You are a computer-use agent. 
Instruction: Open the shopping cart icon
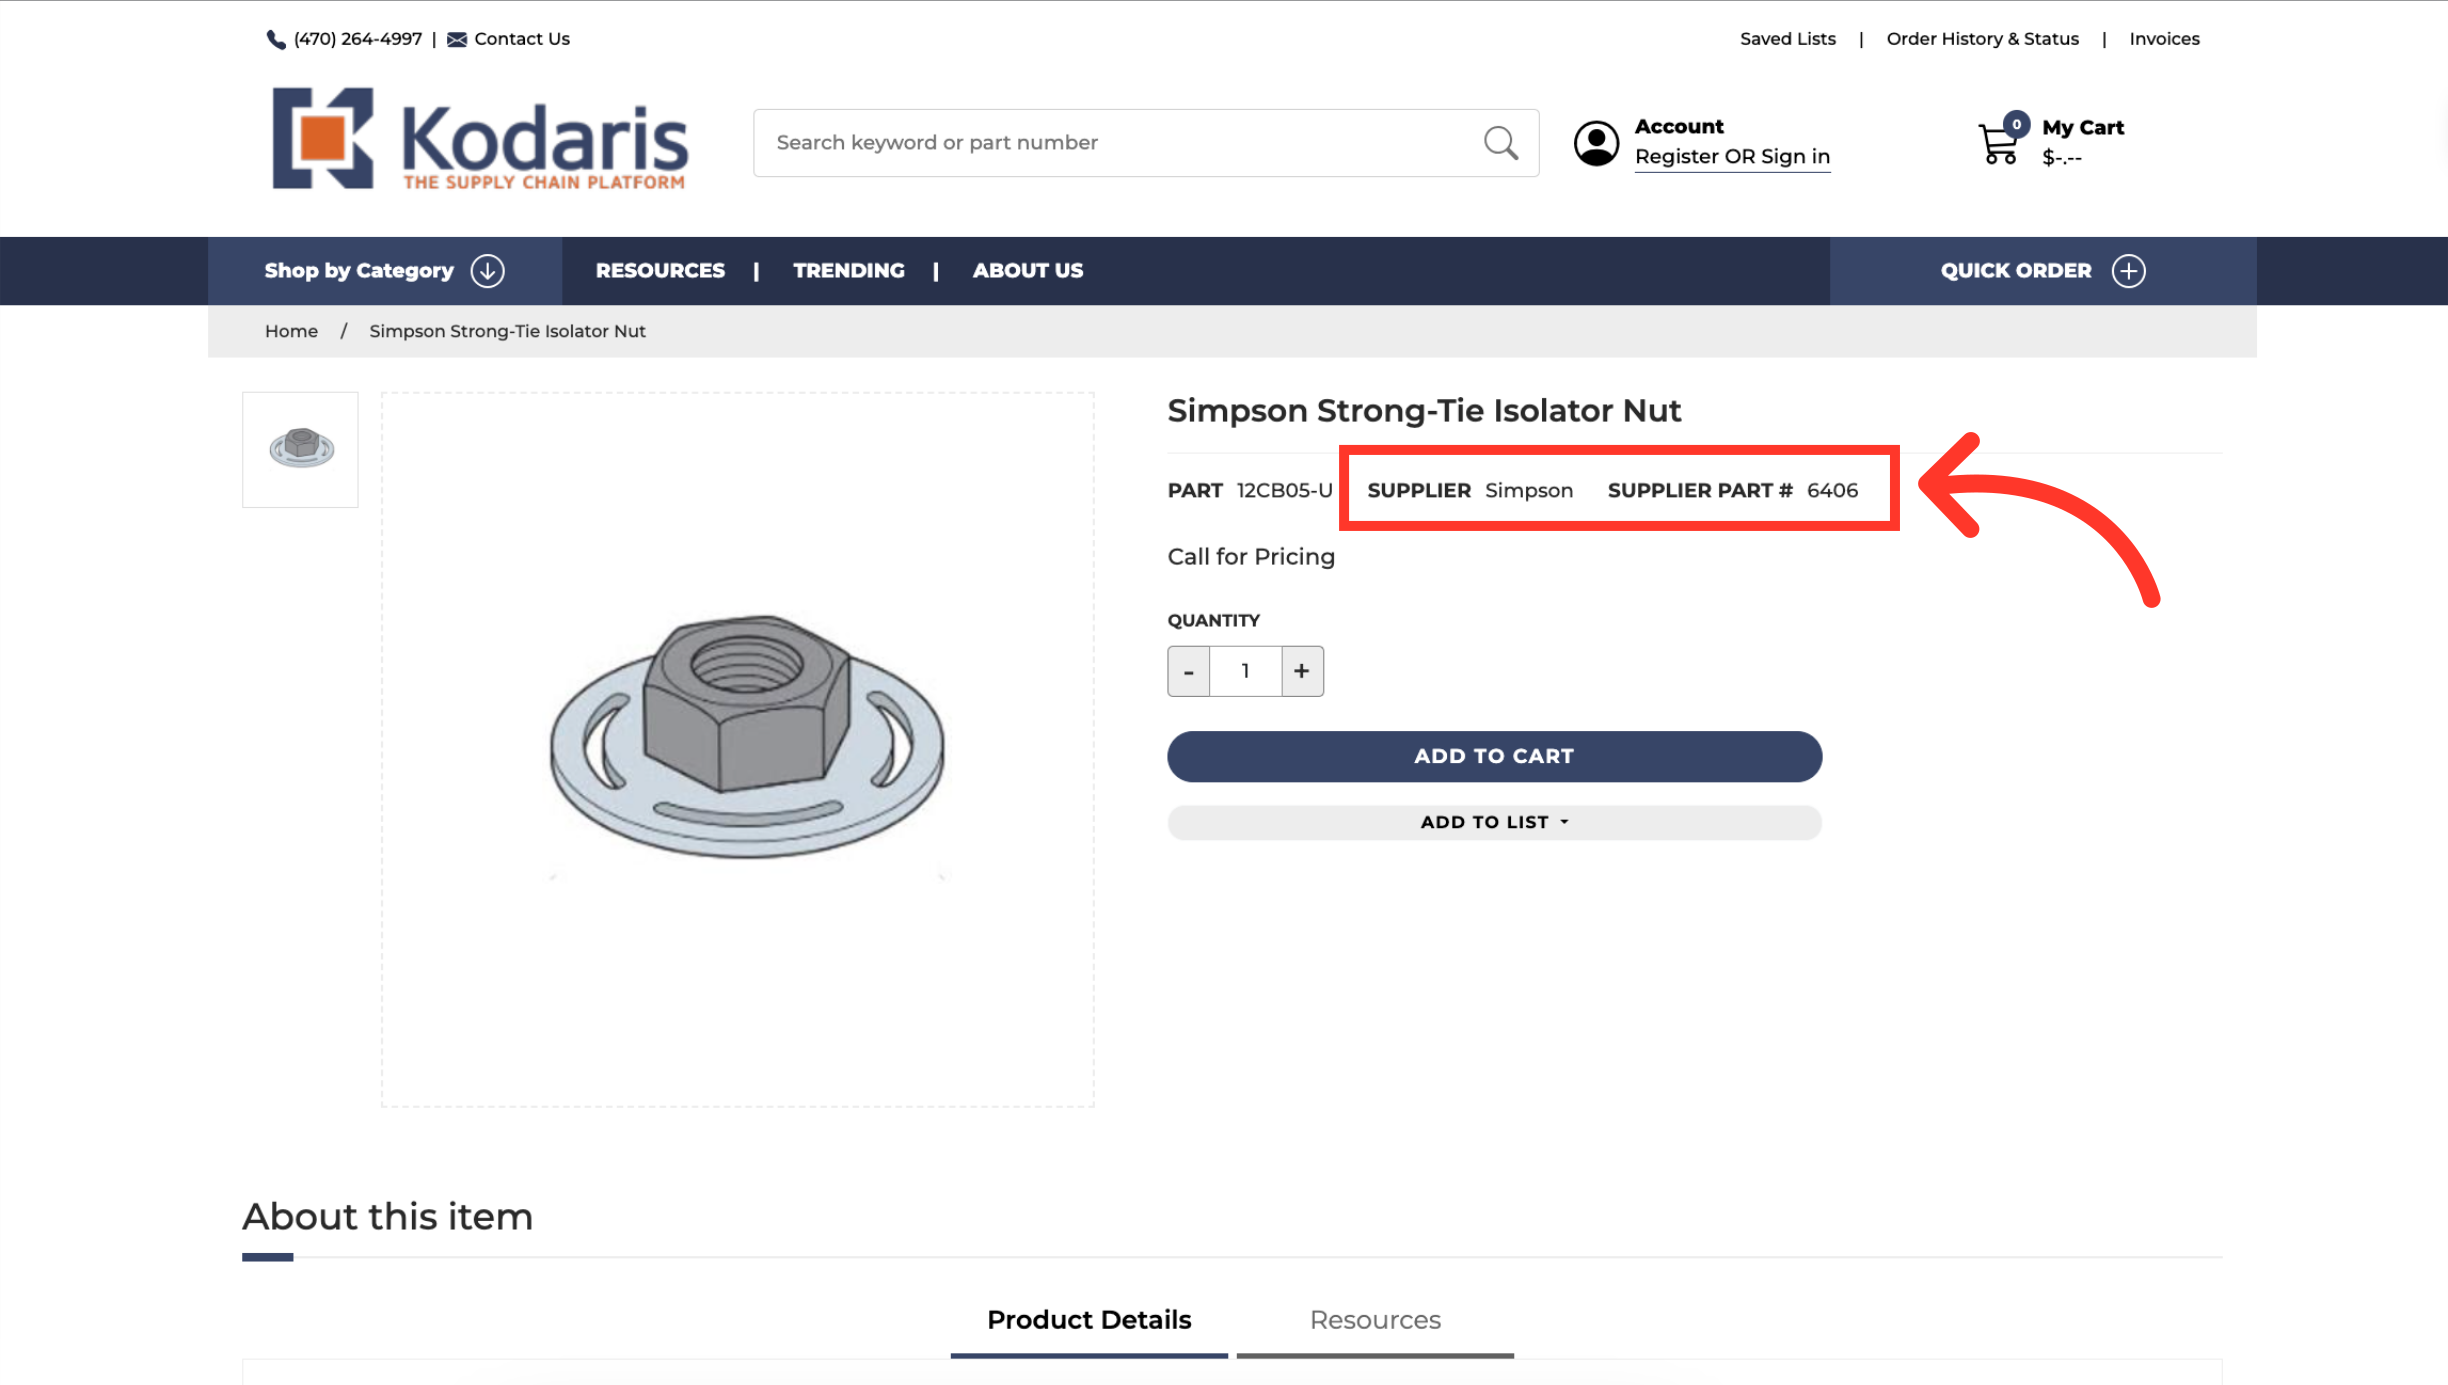pos(1999,143)
